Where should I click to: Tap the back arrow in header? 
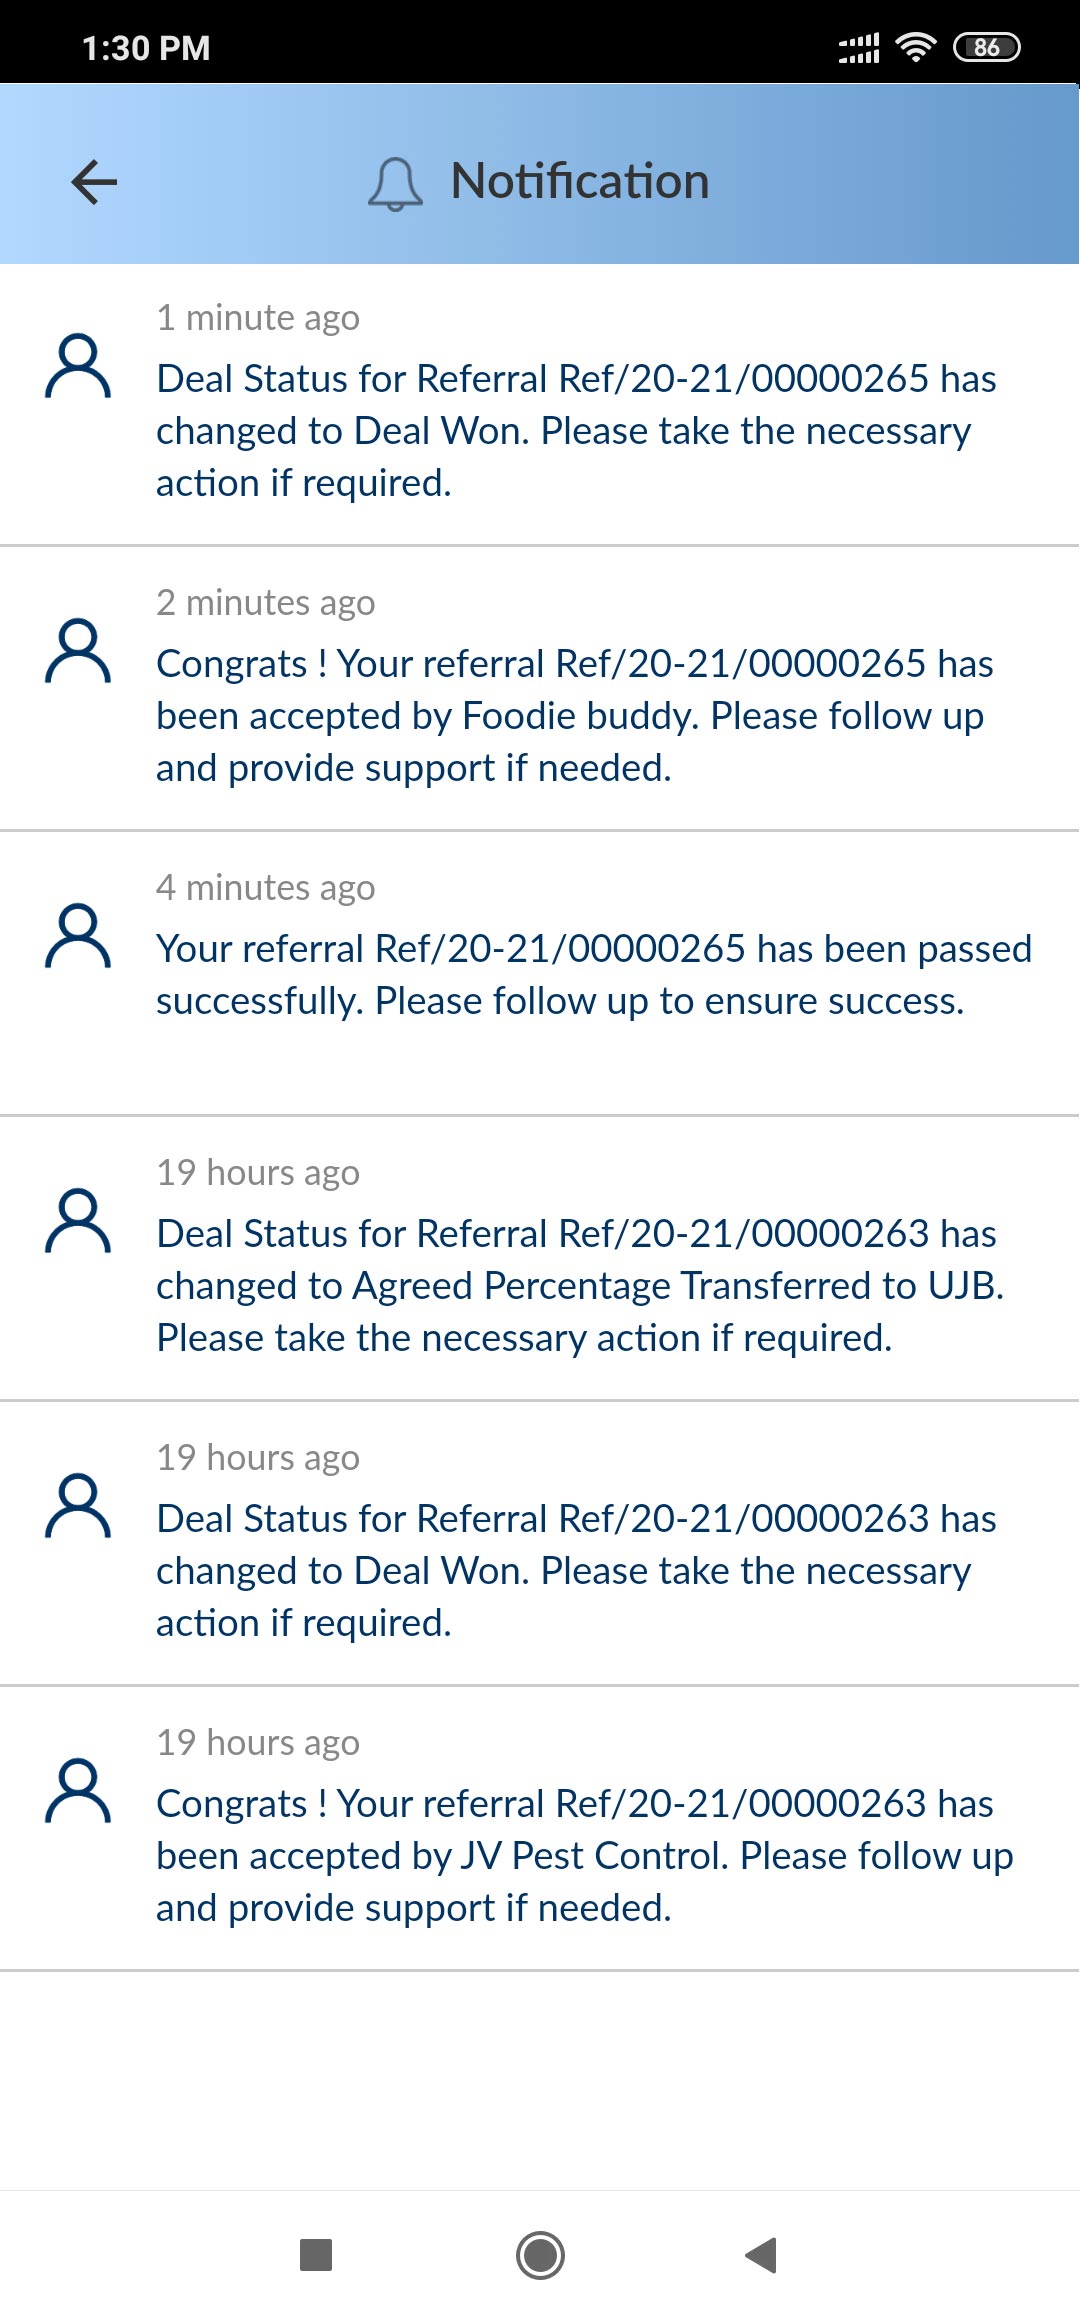click(95, 182)
